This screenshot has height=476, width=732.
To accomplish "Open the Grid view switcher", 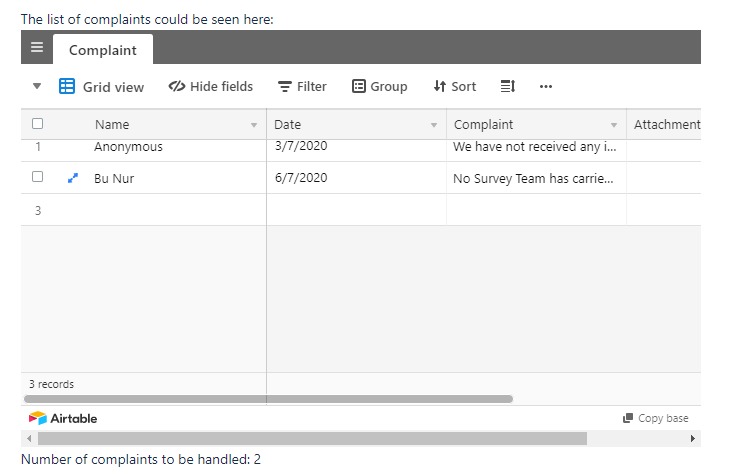I will tap(101, 87).
